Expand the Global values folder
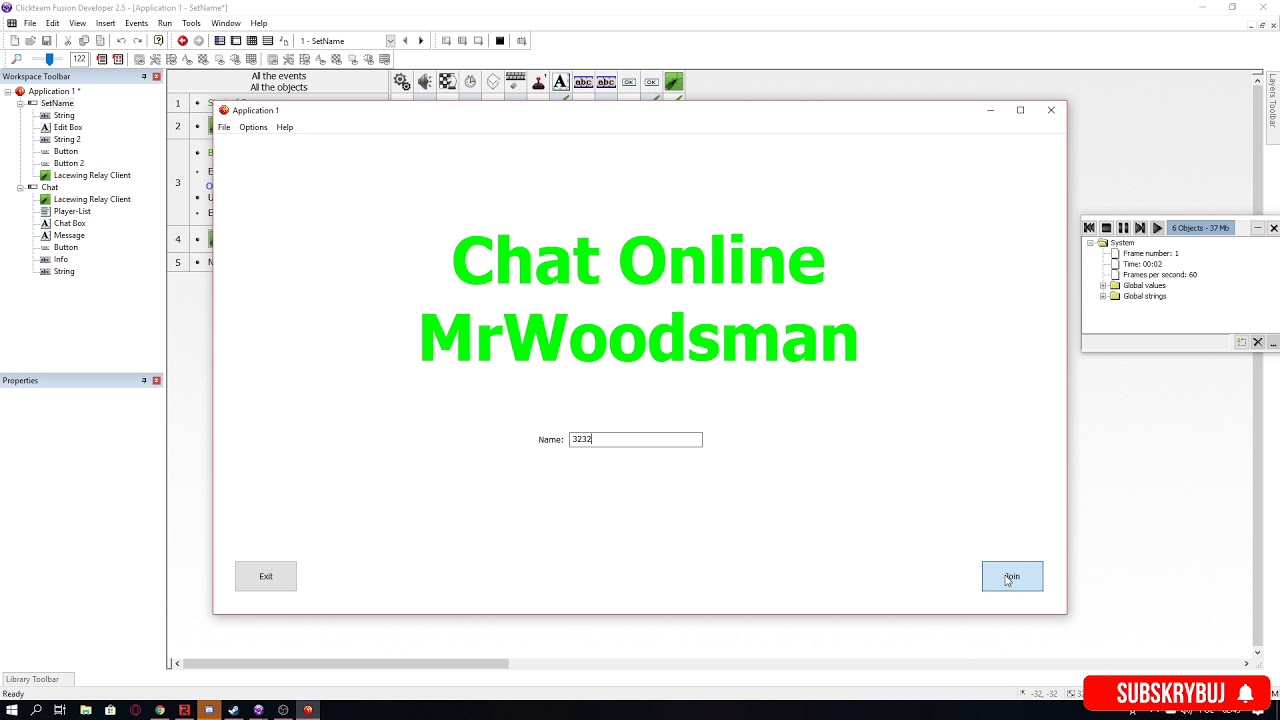Image resolution: width=1280 pixels, height=720 pixels. [x=1103, y=285]
